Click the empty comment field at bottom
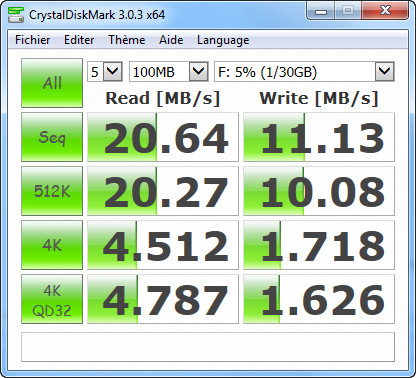Screen dimensions: 416x378 click(x=208, y=347)
